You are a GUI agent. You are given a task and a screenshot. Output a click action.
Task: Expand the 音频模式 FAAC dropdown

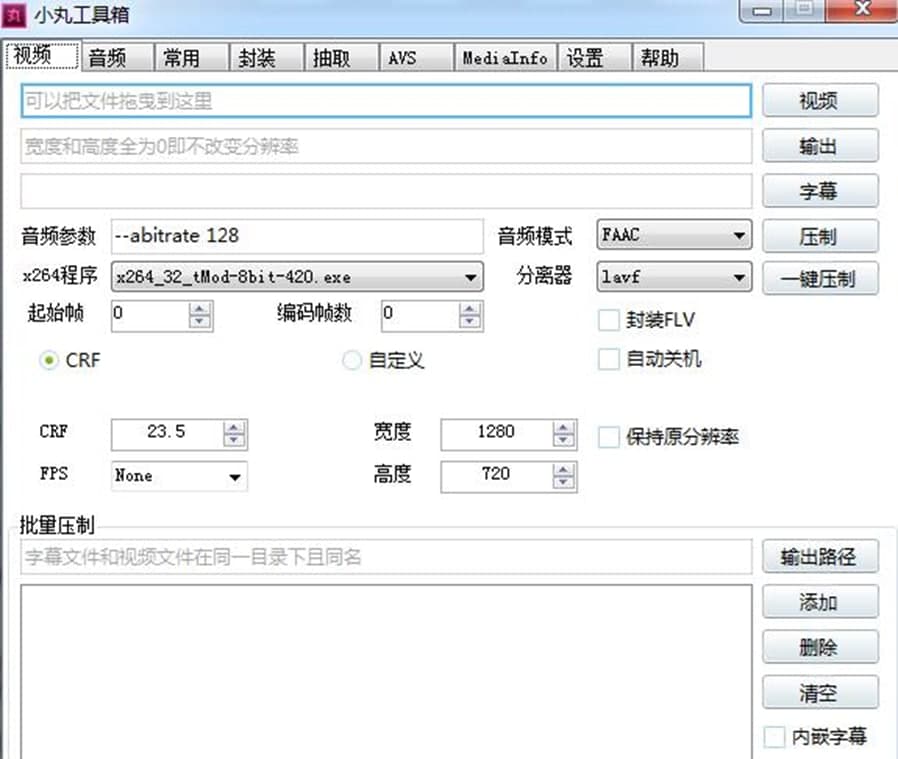(x=675, y=235)
